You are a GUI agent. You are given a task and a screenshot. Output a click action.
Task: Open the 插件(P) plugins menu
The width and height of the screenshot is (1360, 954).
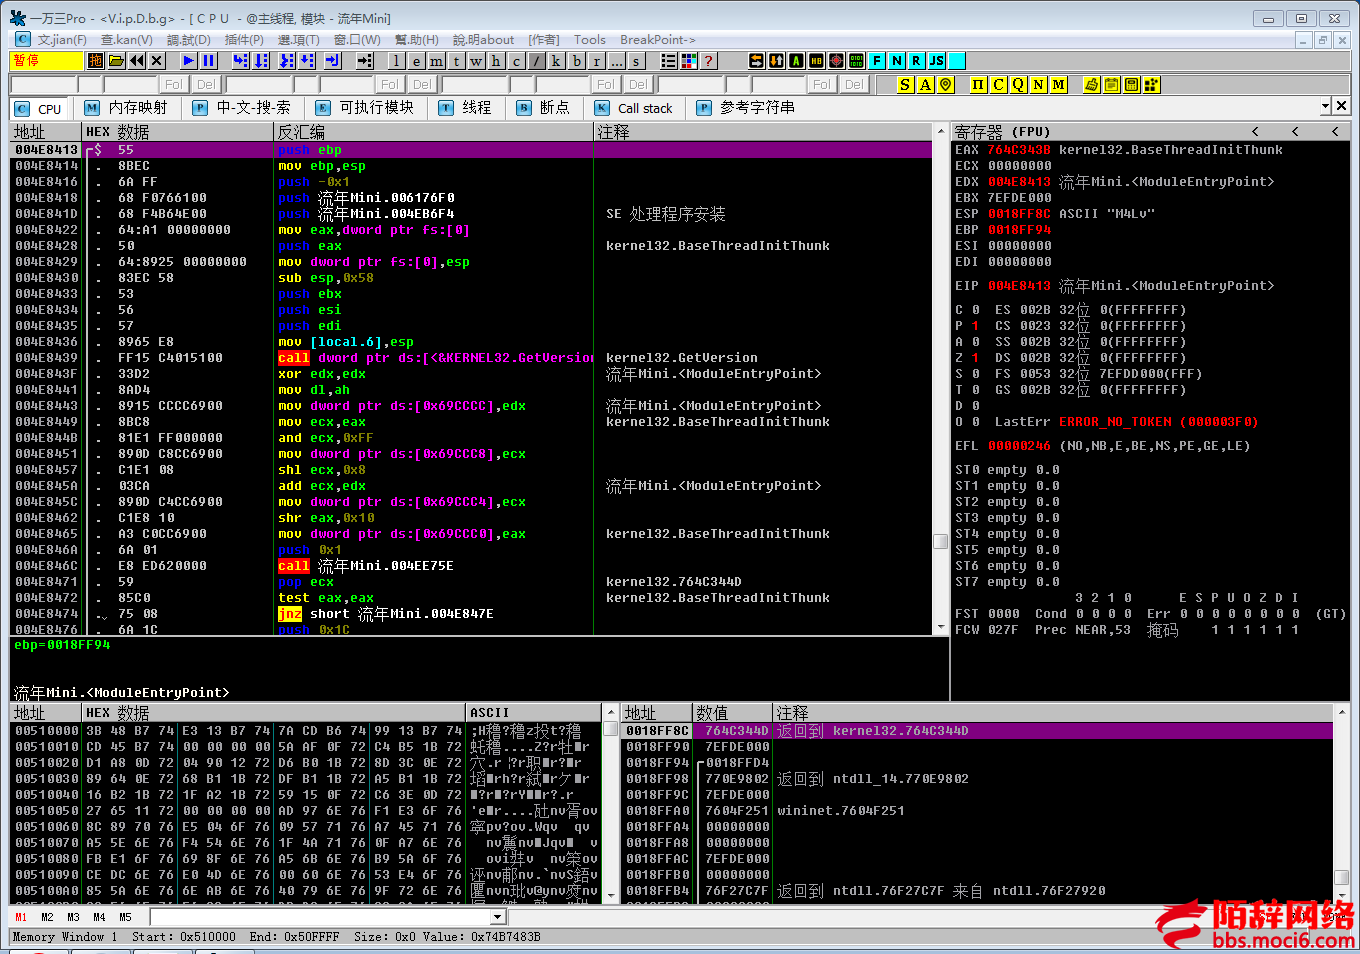pyautogui.click(x=244, y=39)
